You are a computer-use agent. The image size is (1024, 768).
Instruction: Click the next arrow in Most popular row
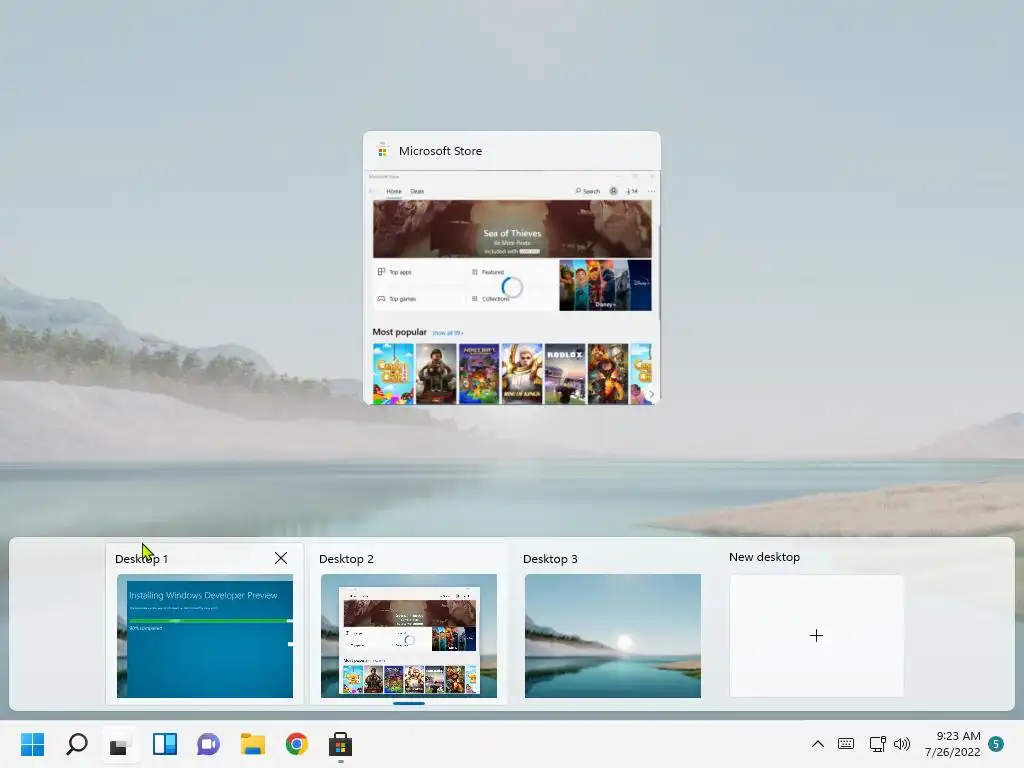coord(650,394)
